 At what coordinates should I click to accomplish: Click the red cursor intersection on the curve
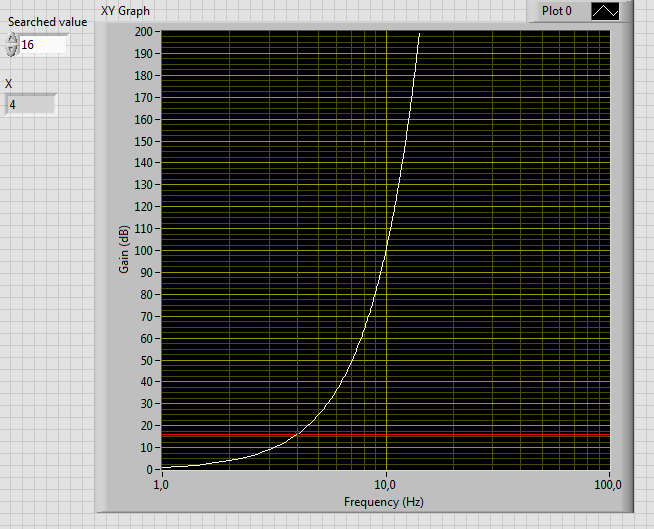pyautogui.click(x=297, y=434)
